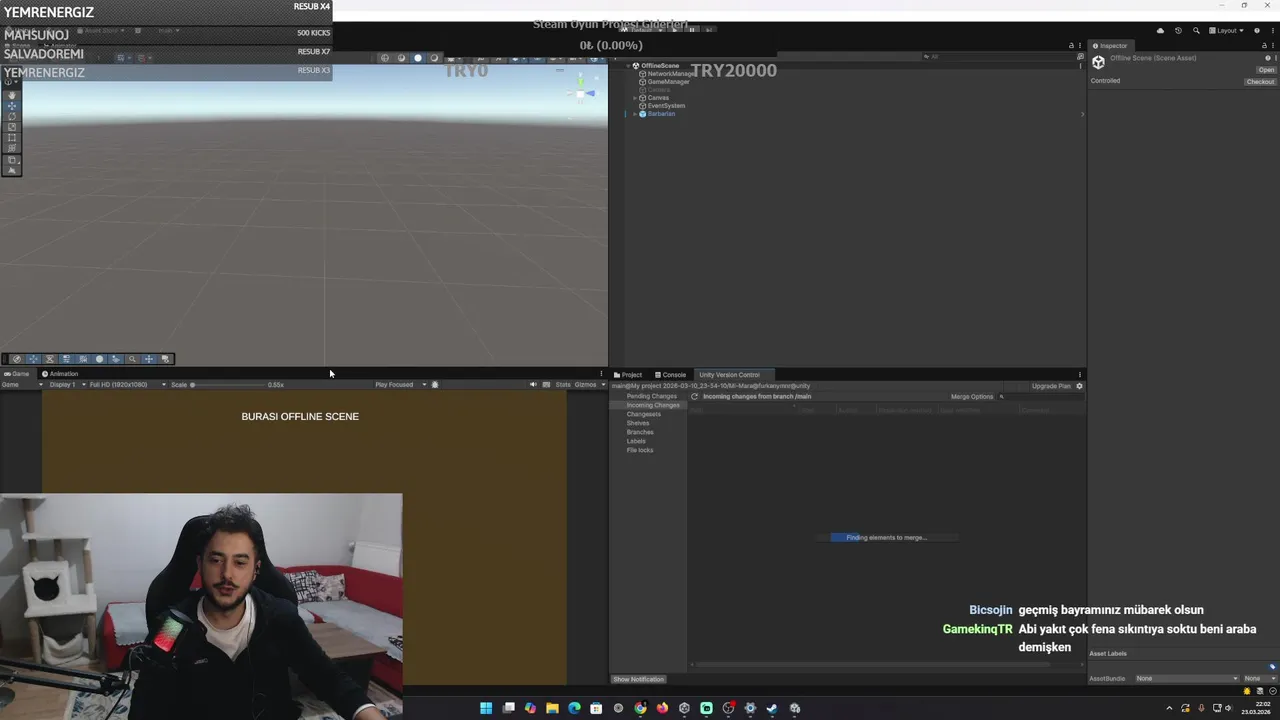
Task: Toggle mute audio icon in Game view
Action: coord(533,384)
